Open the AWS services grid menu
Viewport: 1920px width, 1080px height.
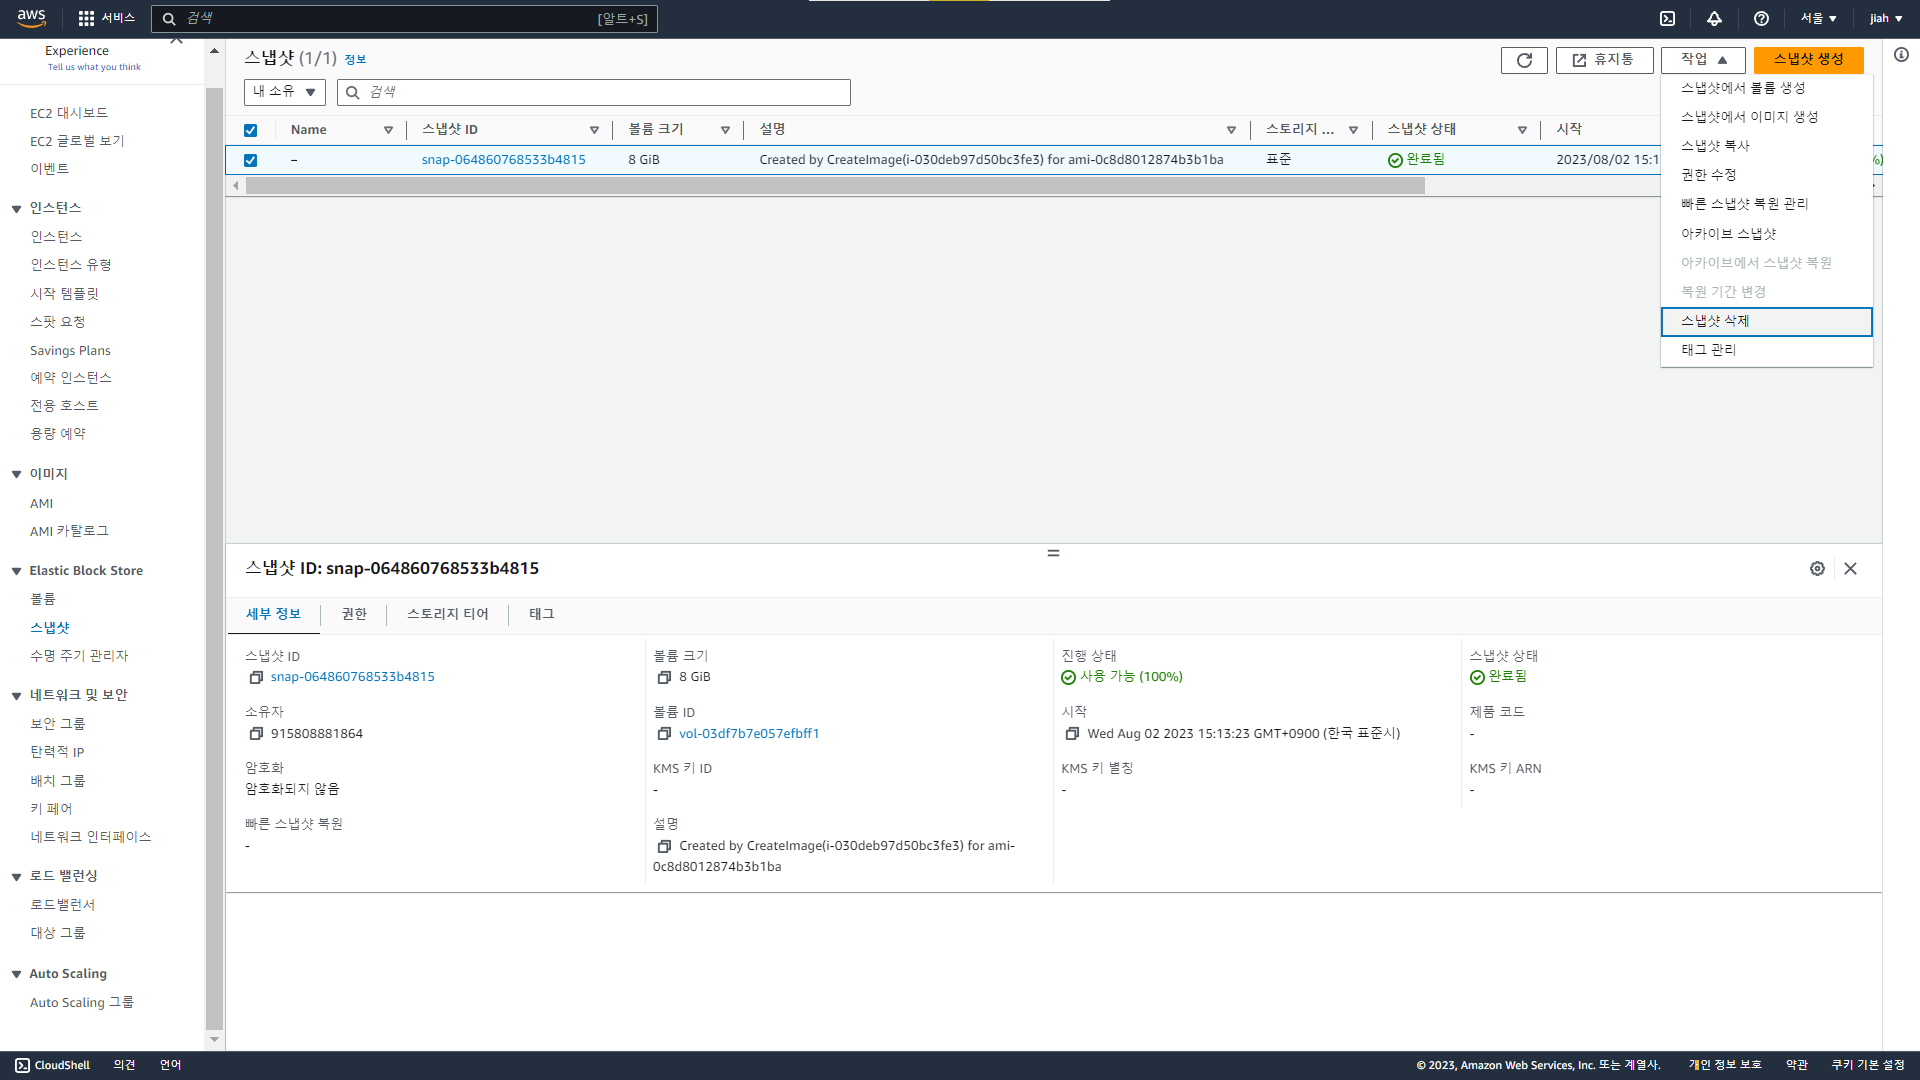[86, 19]
